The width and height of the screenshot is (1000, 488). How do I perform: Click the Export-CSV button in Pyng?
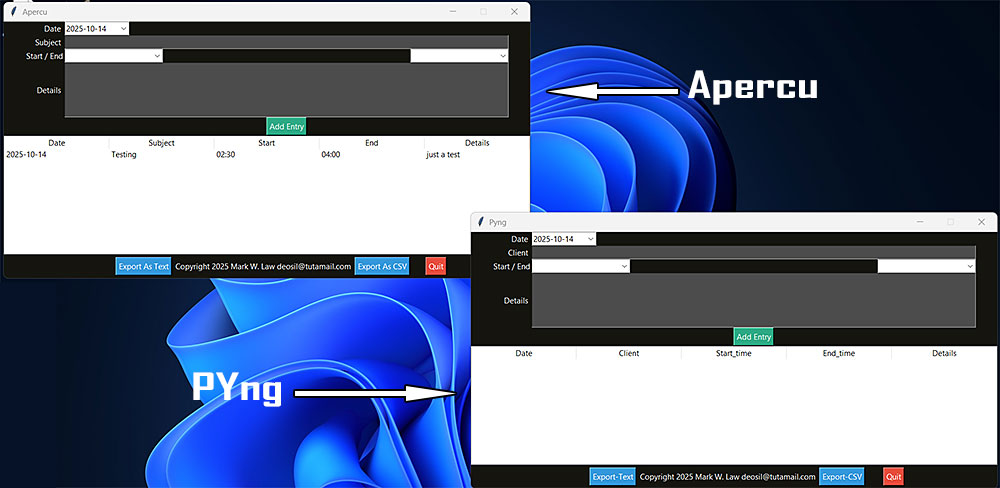[841, 477]
